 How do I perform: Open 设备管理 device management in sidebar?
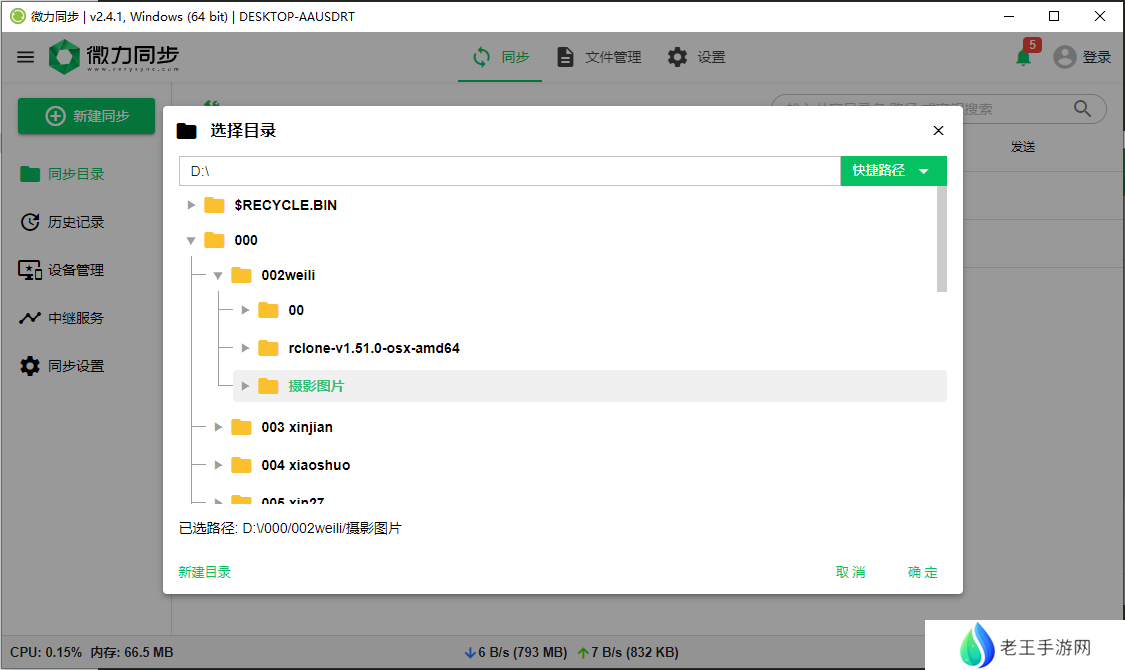click(76, 270)
